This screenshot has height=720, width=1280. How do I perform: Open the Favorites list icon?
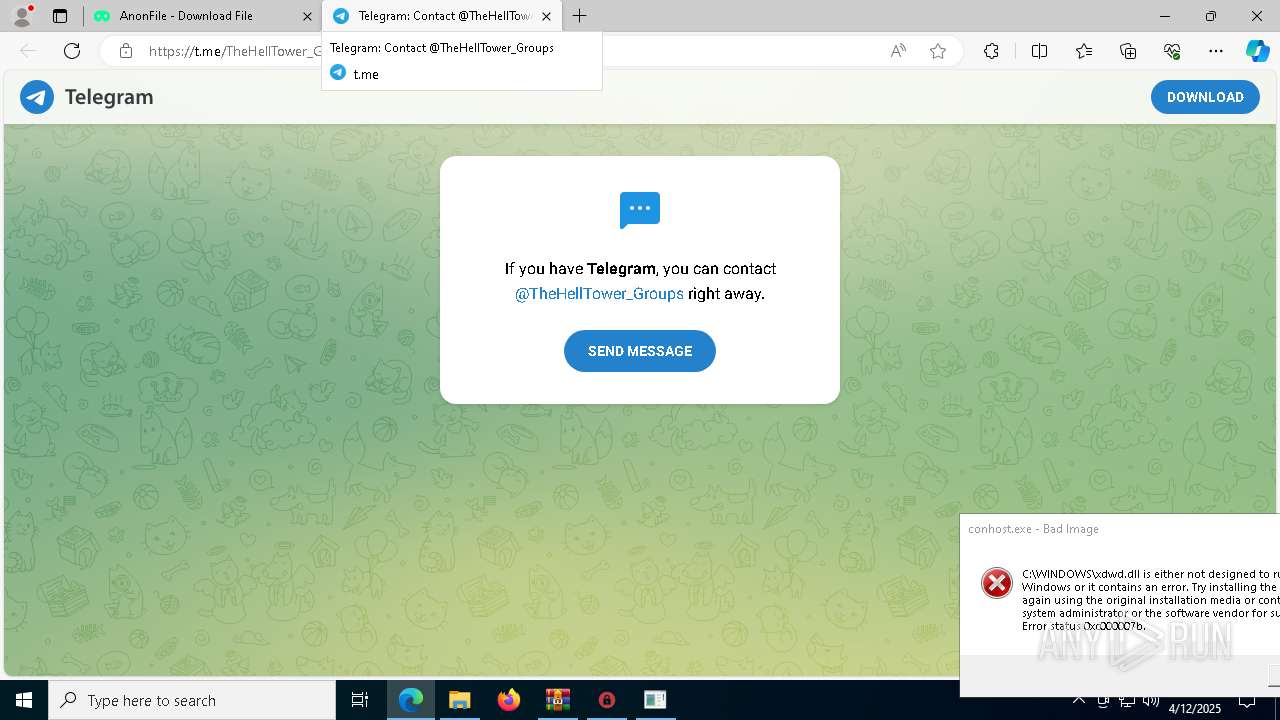1084,51
